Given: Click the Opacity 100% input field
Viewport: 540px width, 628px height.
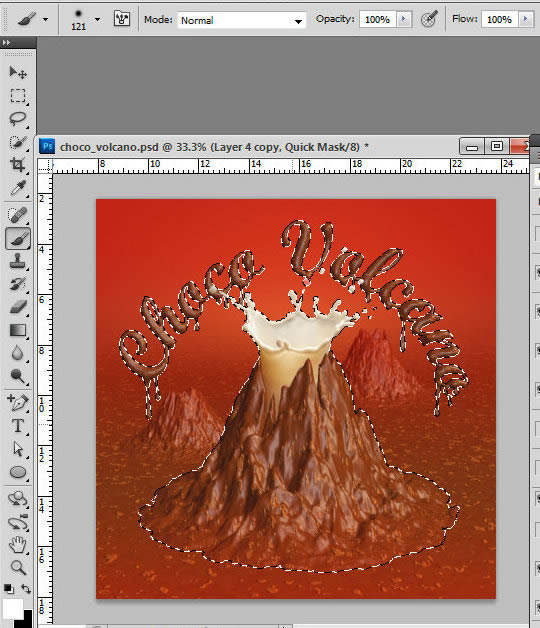Looking at the screenshot, I should pos(378,19).
